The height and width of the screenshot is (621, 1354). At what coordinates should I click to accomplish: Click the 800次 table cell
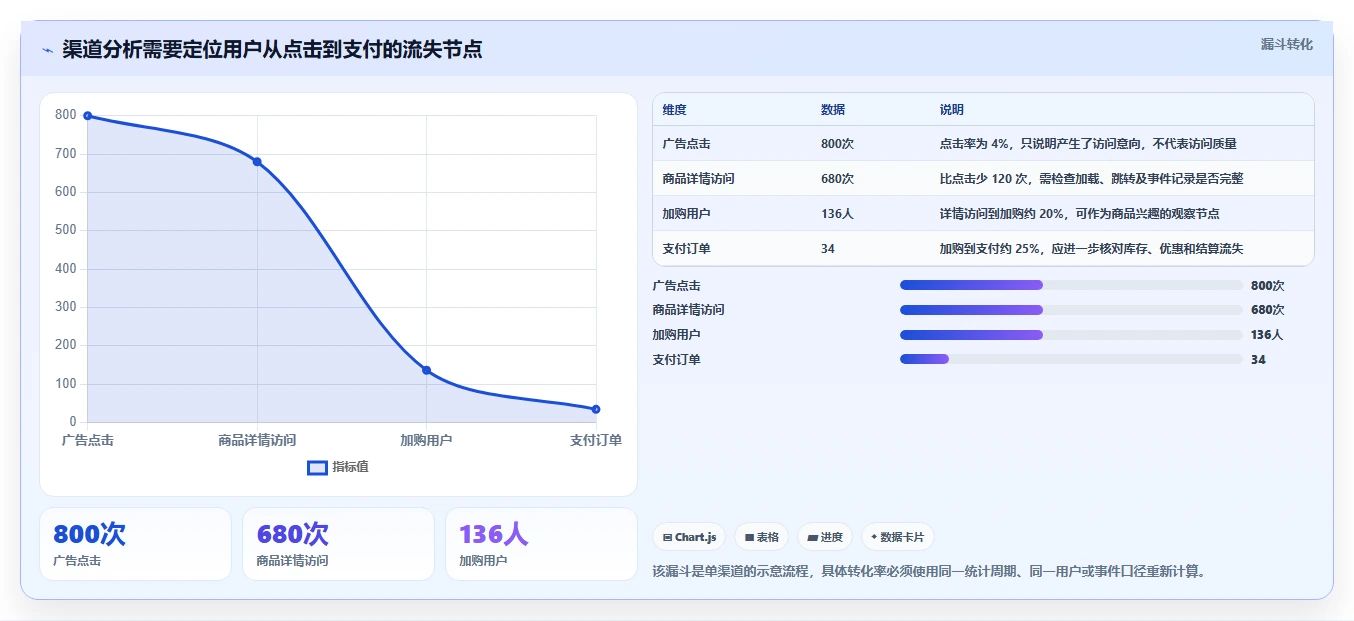pyautogui.click(x=837, y=144)
